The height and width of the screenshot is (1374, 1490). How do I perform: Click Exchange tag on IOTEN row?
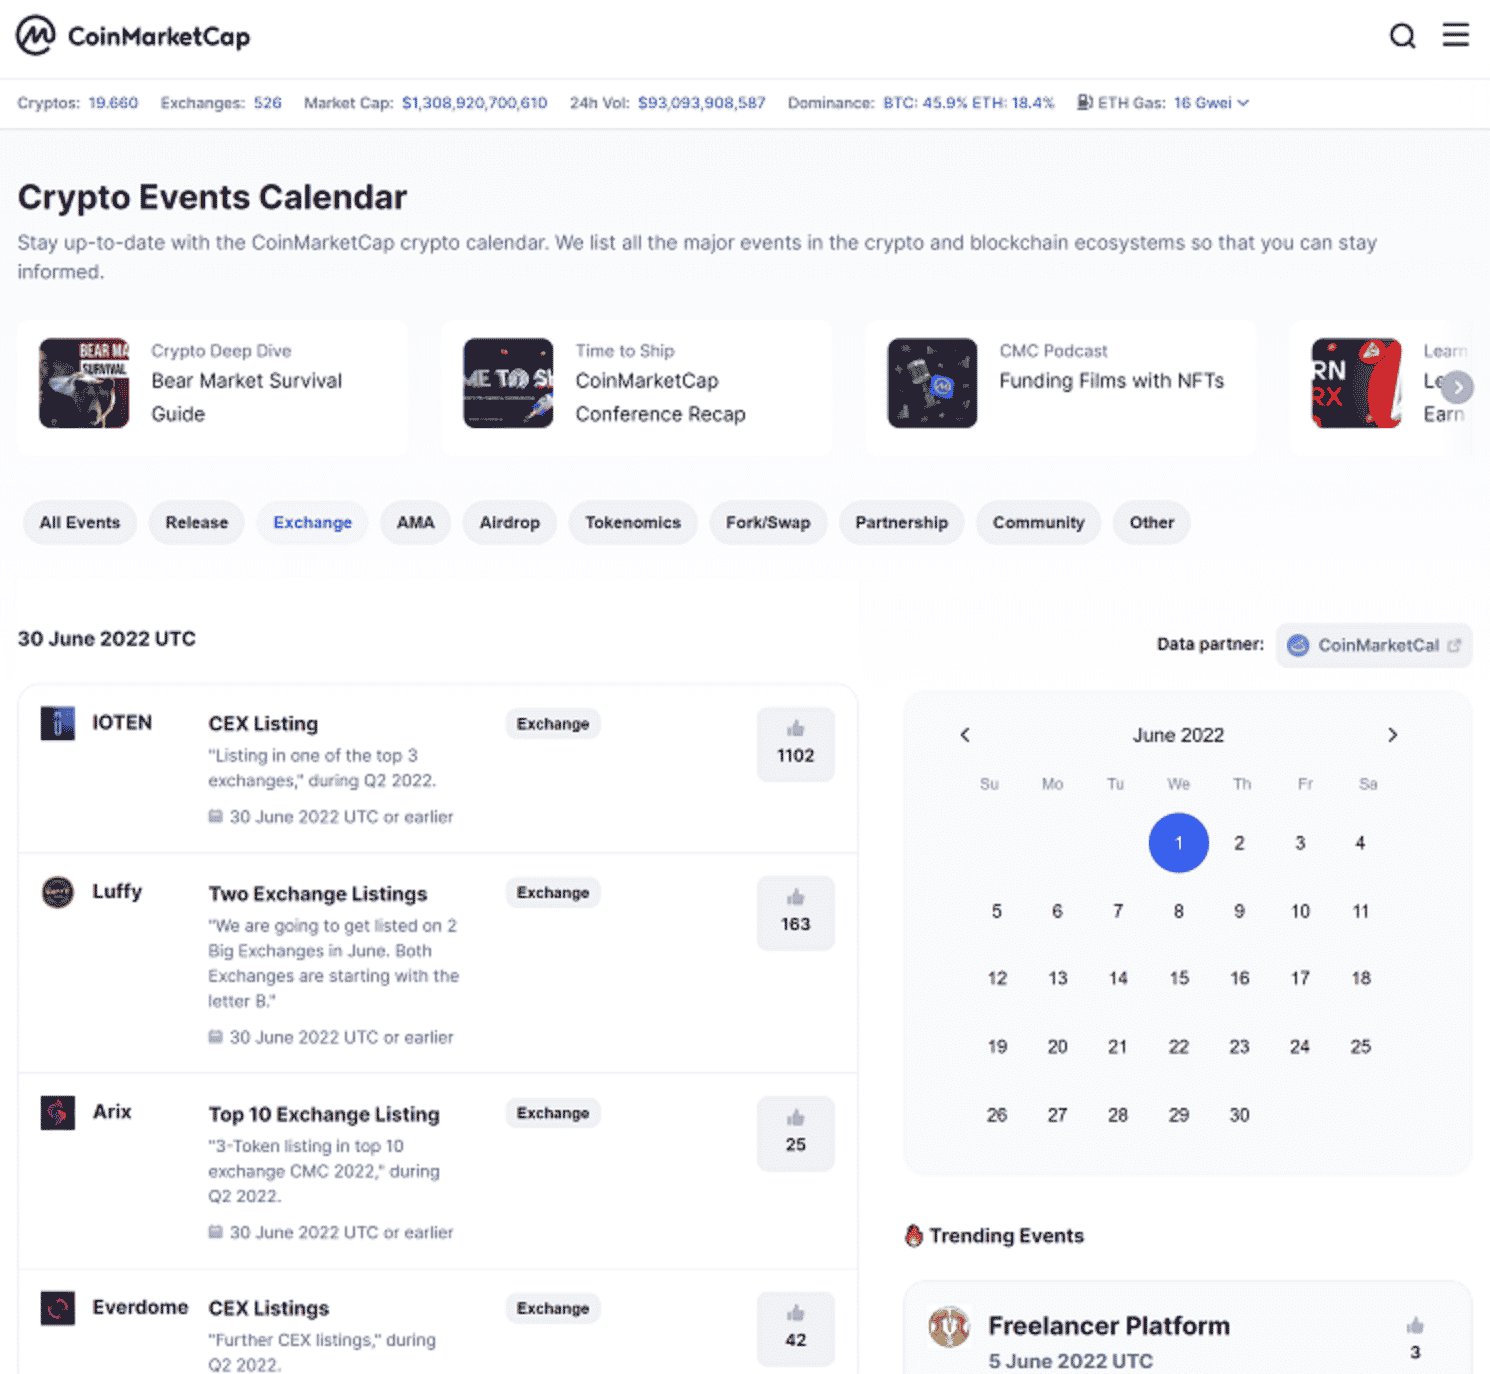[x=553, y=724]
